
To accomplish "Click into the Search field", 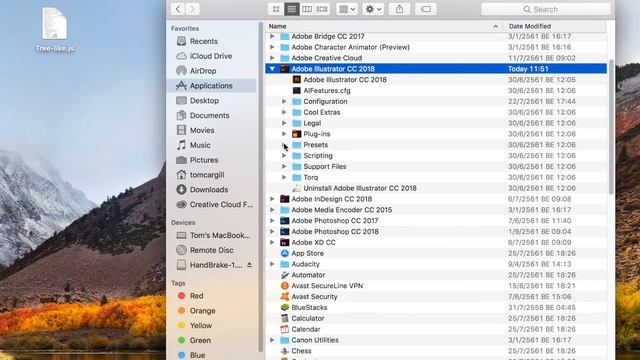I will pos(546,9).
